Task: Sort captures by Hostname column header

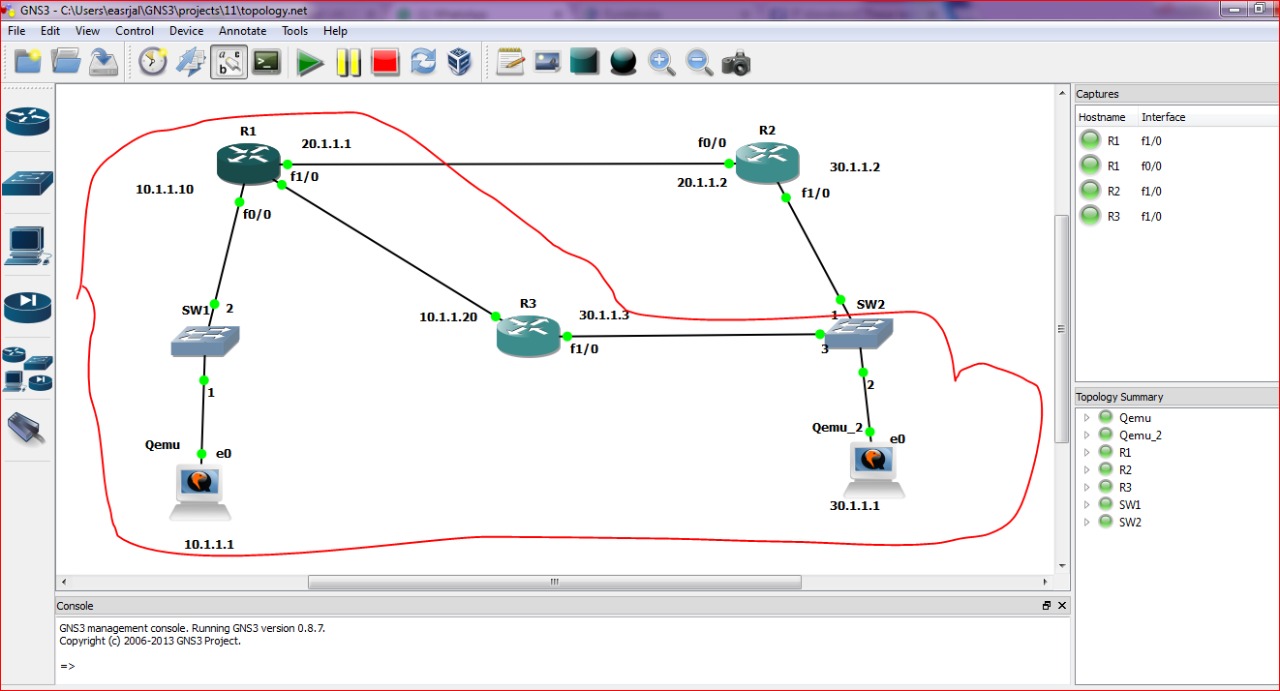Action: pyautogui.click(x=1103, y=117)
